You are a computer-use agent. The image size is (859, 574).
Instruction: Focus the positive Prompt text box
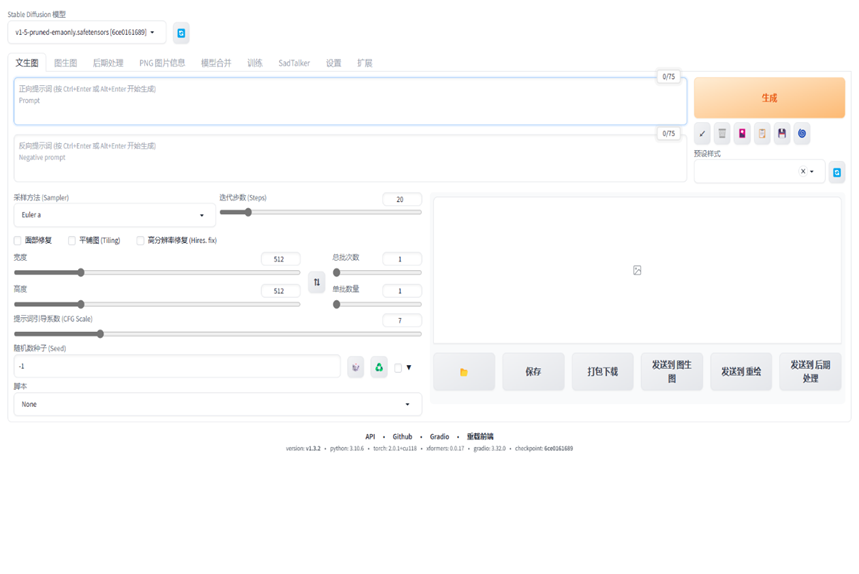[350, 101]
